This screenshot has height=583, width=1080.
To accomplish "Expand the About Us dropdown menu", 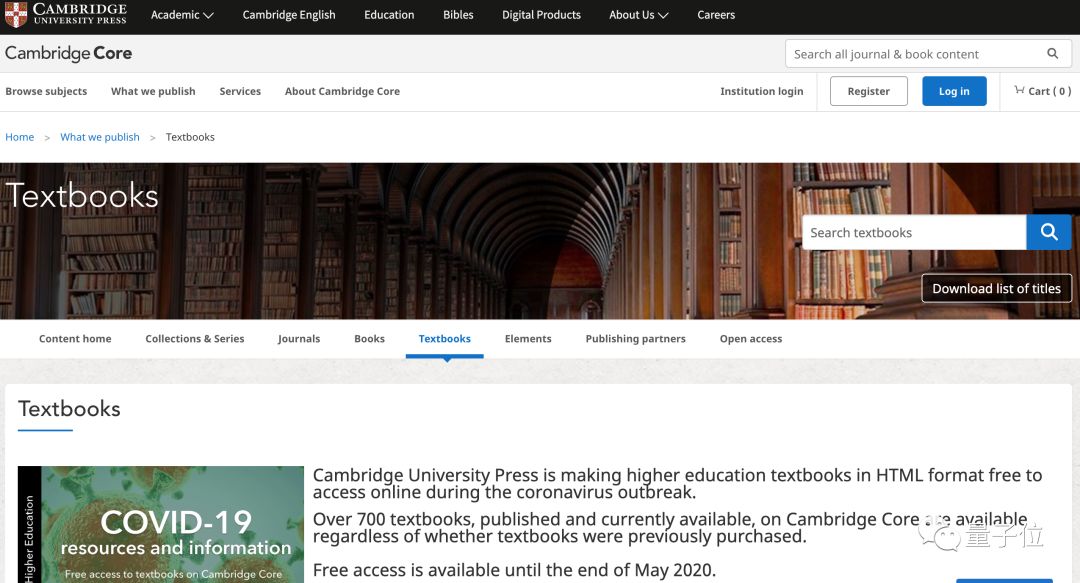I will click(638, 15).
